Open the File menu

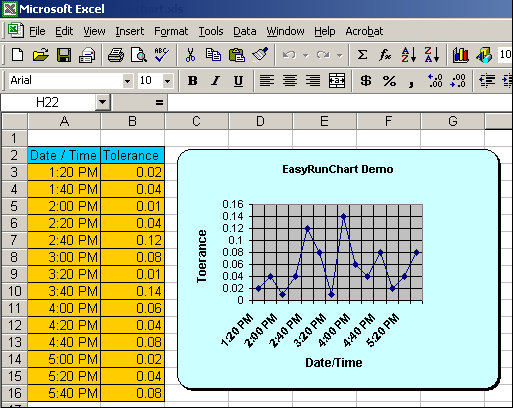[x=37, y=31]
